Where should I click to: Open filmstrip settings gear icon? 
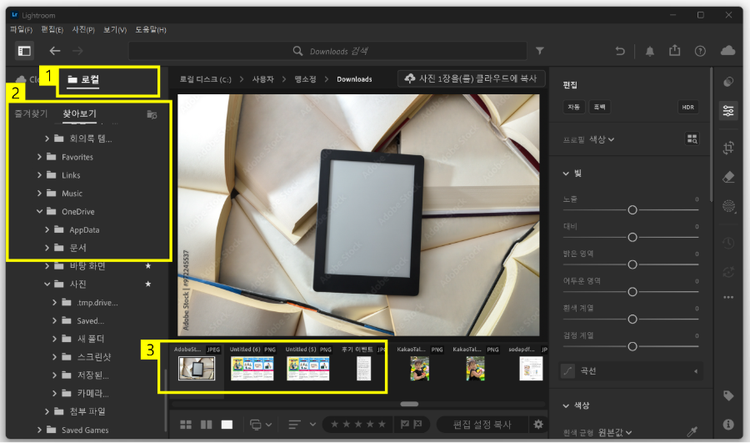538,424
